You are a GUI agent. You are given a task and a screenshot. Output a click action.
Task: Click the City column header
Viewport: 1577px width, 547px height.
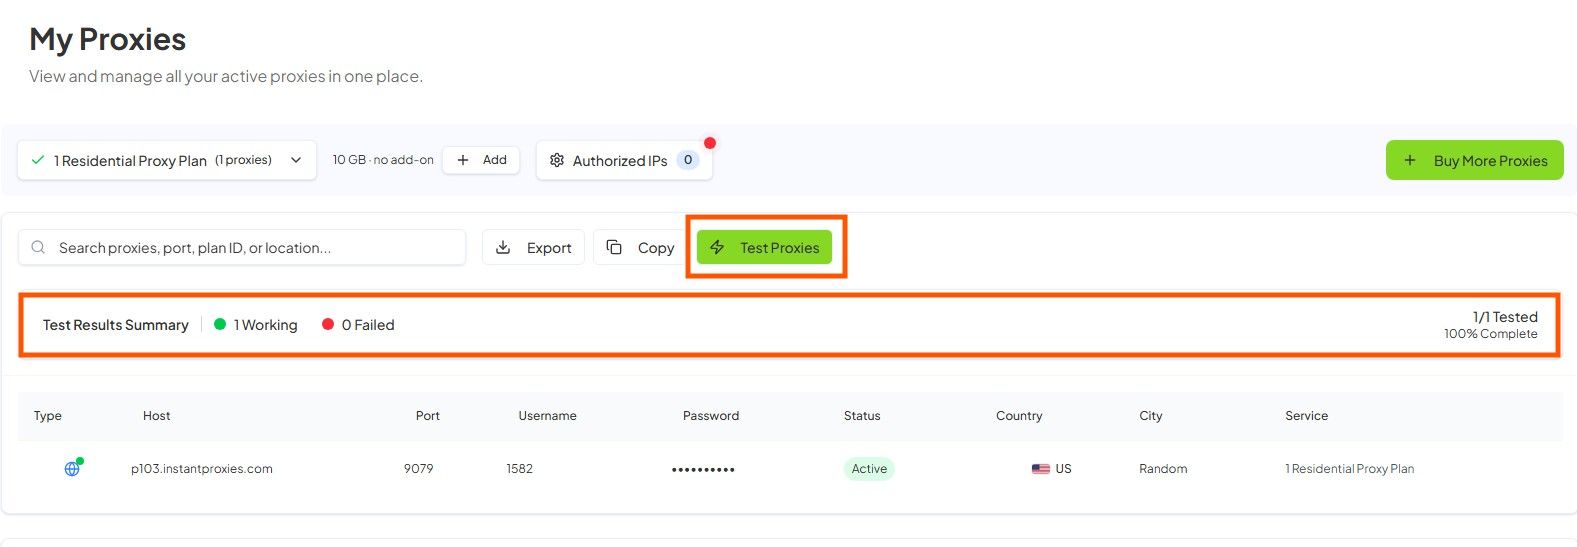[x=1151, y=415]
